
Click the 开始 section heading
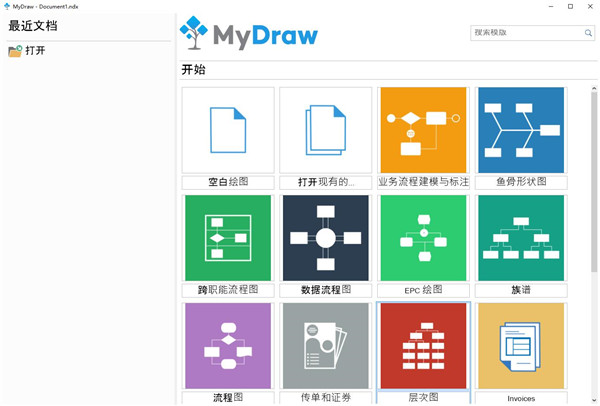click(193, 70)
